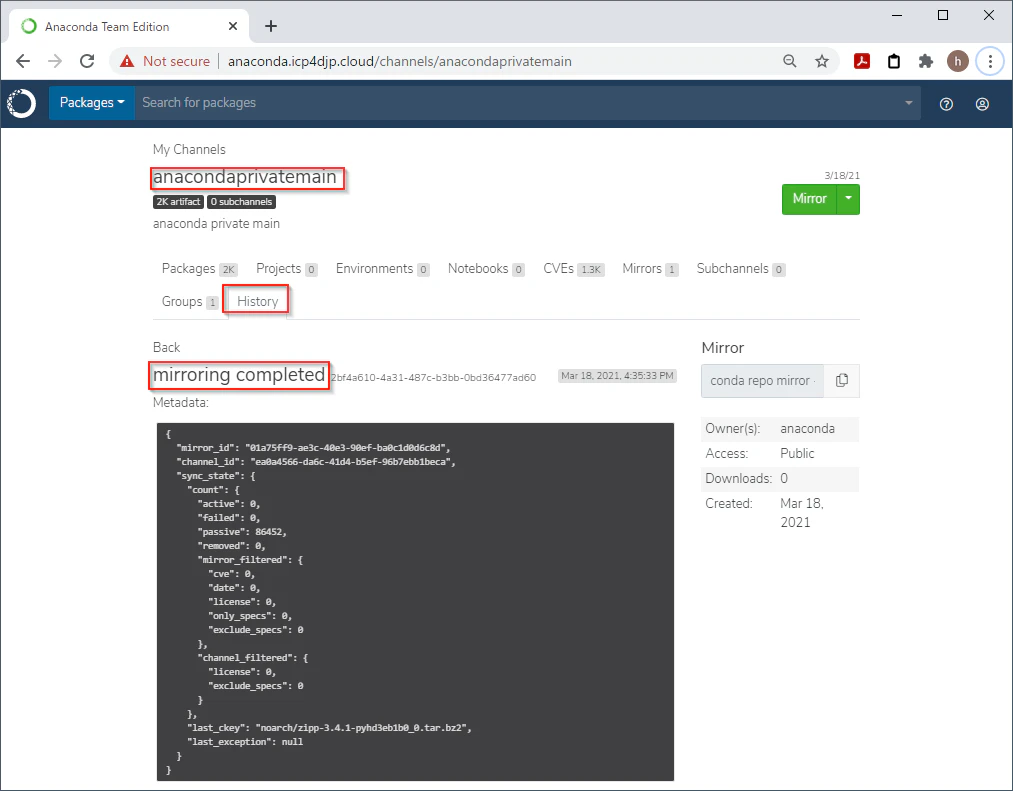This screenshot has height=791, width=1013.
Task: Expand the Packages dropdown in navbar
Action: tap(92, 103)
